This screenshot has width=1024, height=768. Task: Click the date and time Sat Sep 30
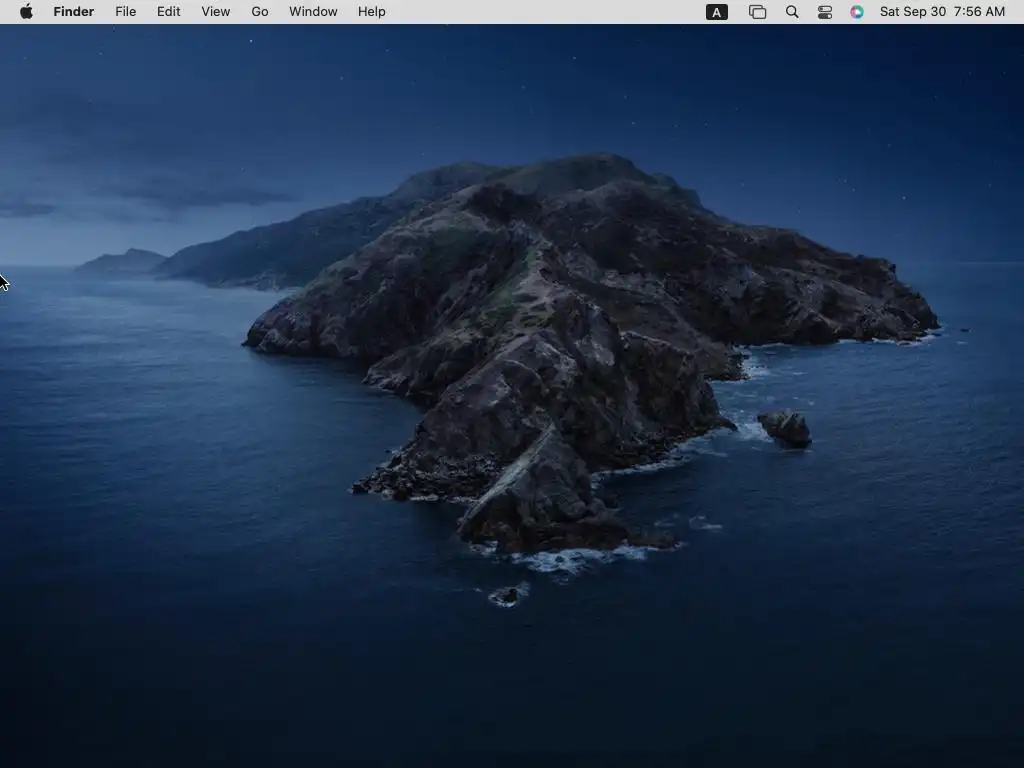(942, 12)
